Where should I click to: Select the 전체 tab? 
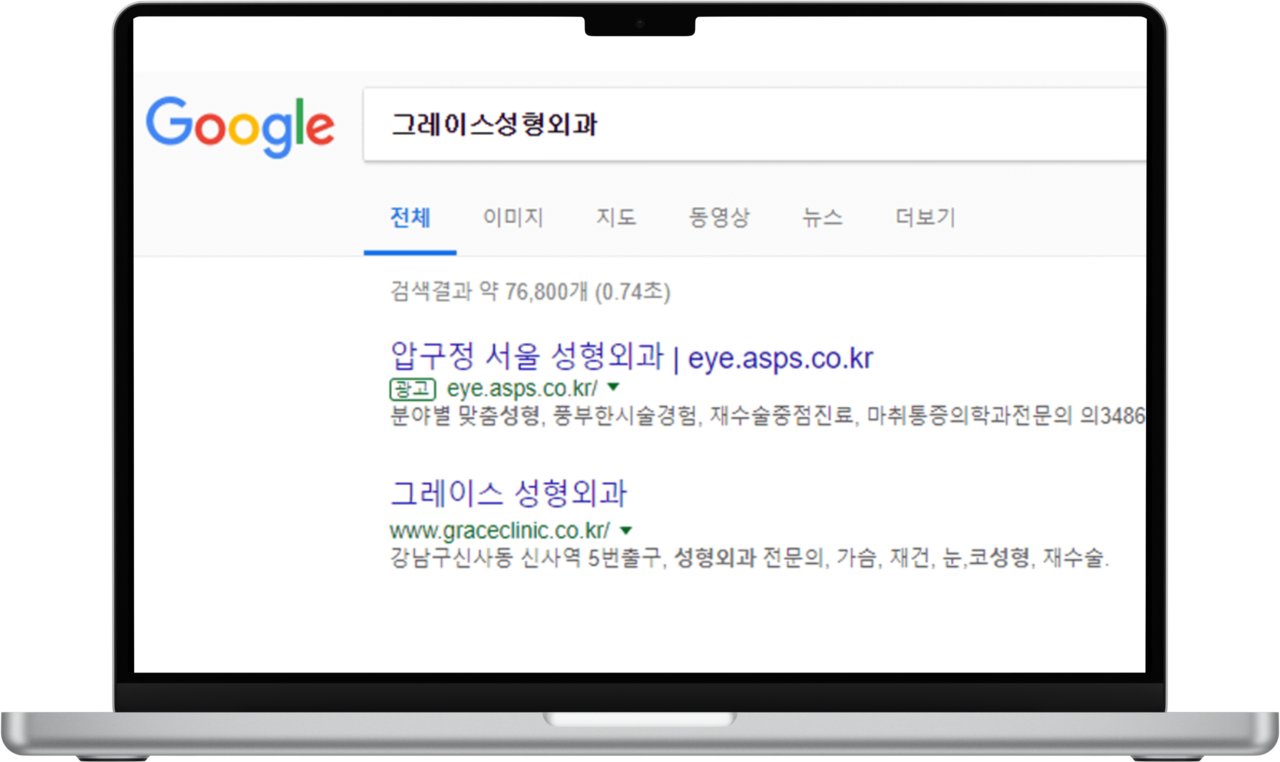(x=410, y=218)
